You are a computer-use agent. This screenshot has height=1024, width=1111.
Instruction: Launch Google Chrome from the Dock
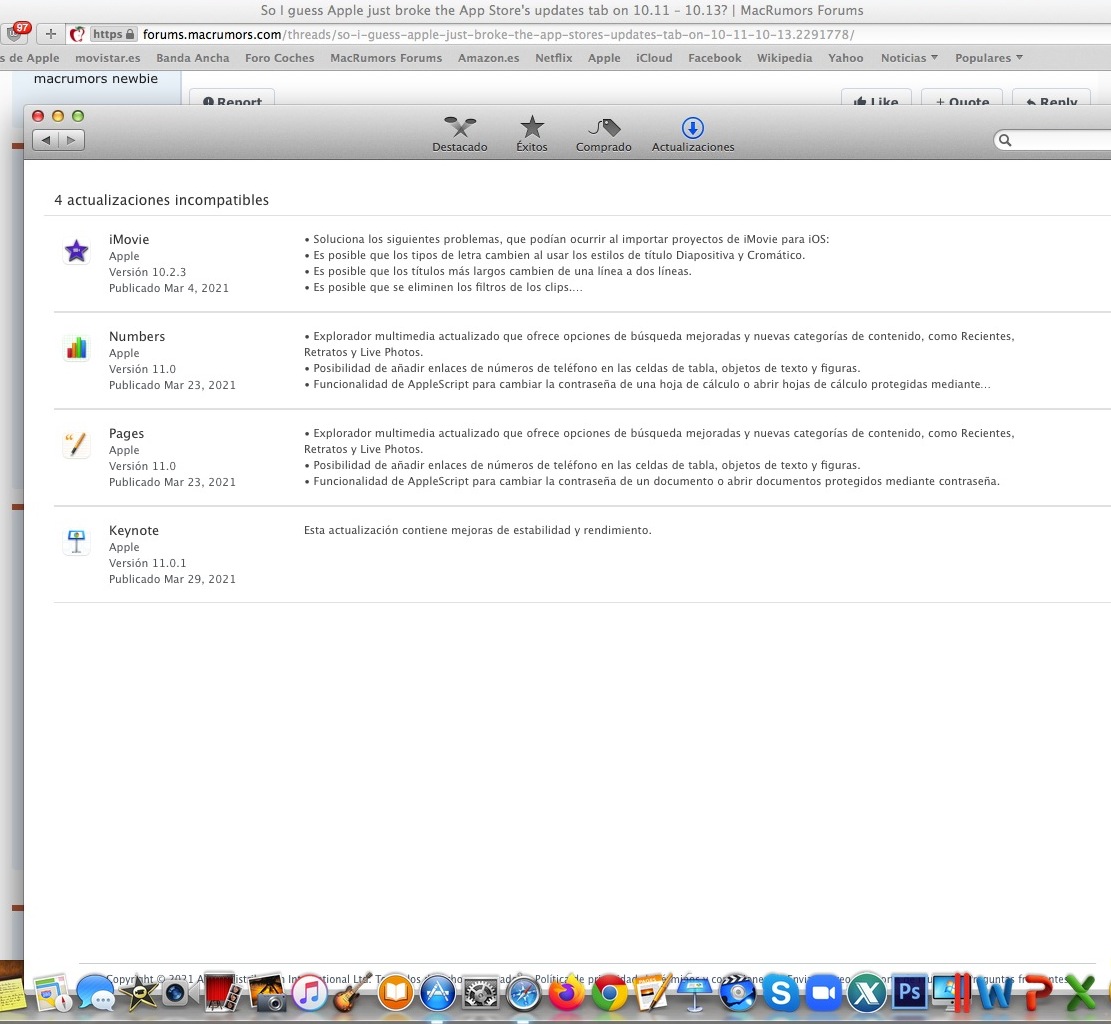pos(609,993)
